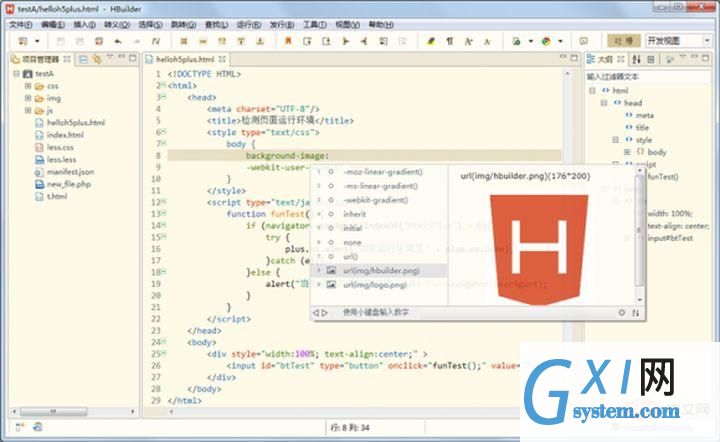Open the 文件(F) menu
This screenshot has height=442, width=720.
[21, 25]
